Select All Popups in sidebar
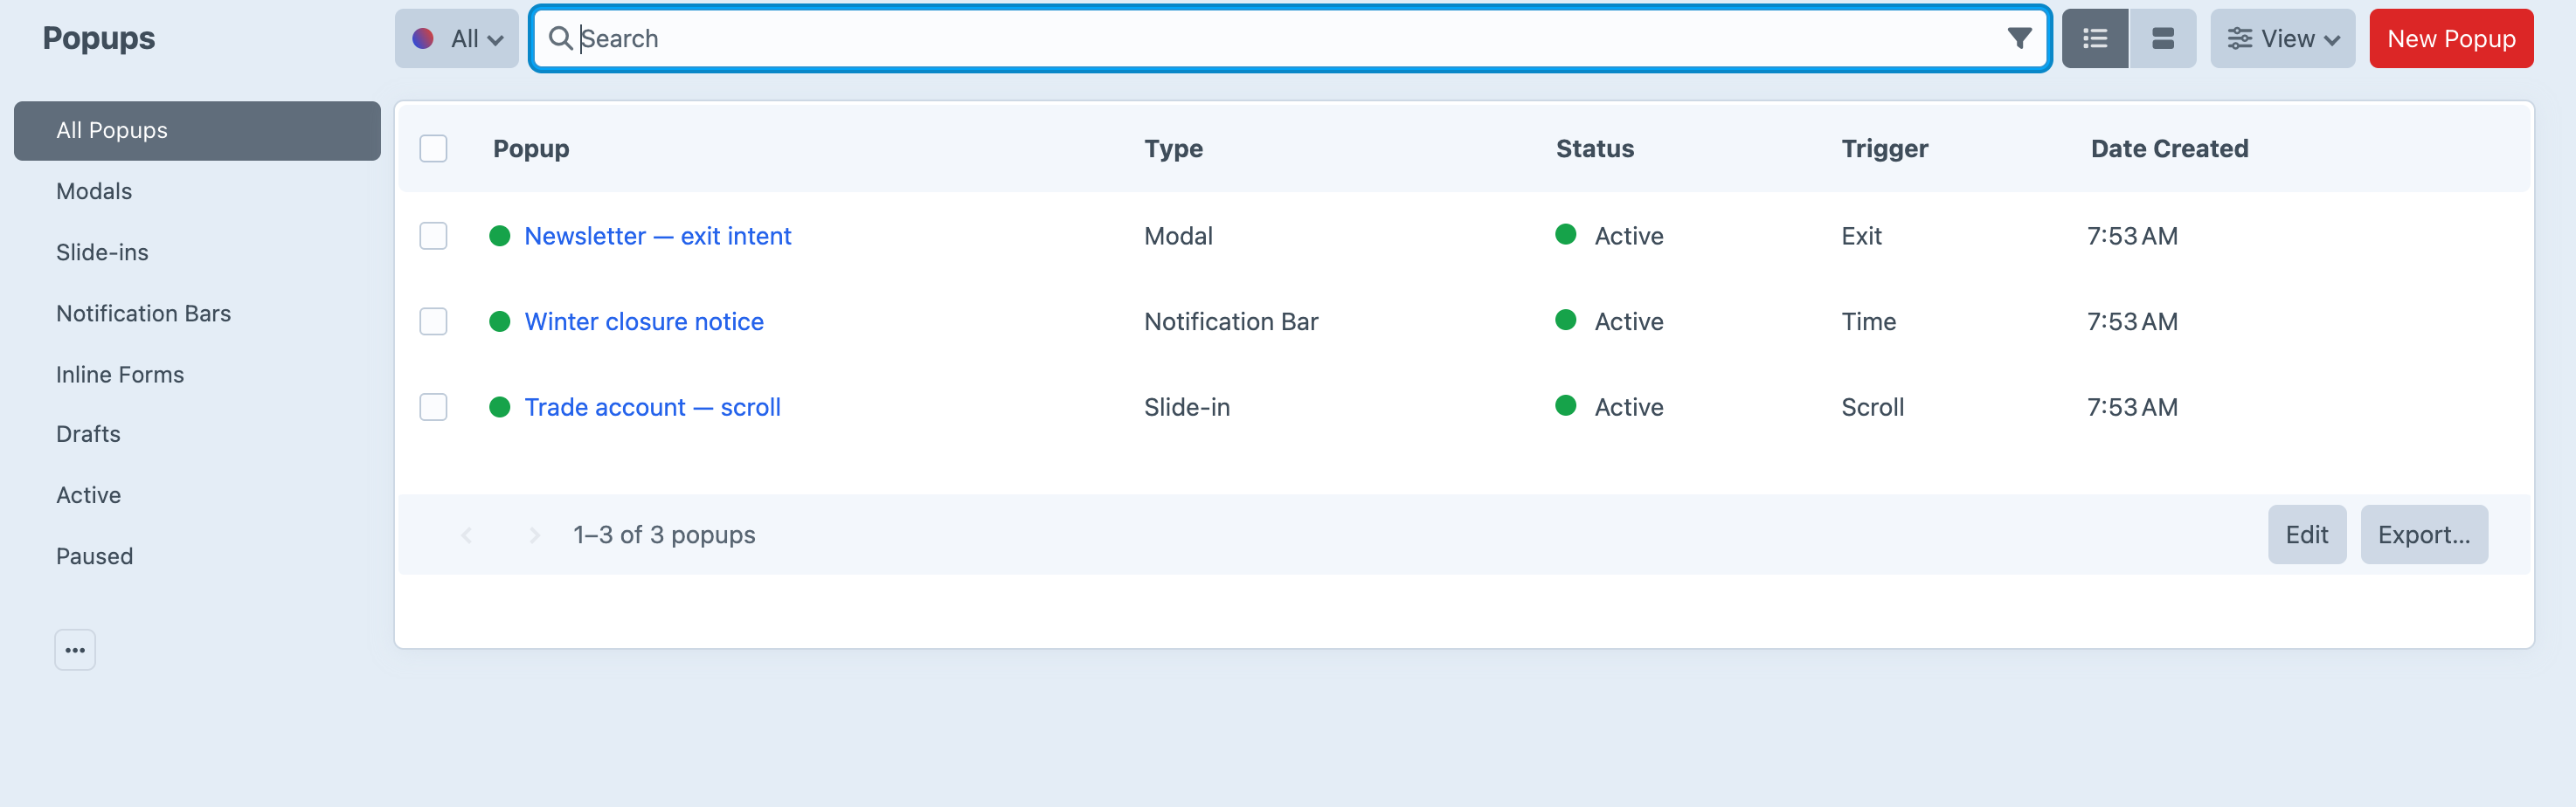This screenshot has height=807, width=2576. 197,131
